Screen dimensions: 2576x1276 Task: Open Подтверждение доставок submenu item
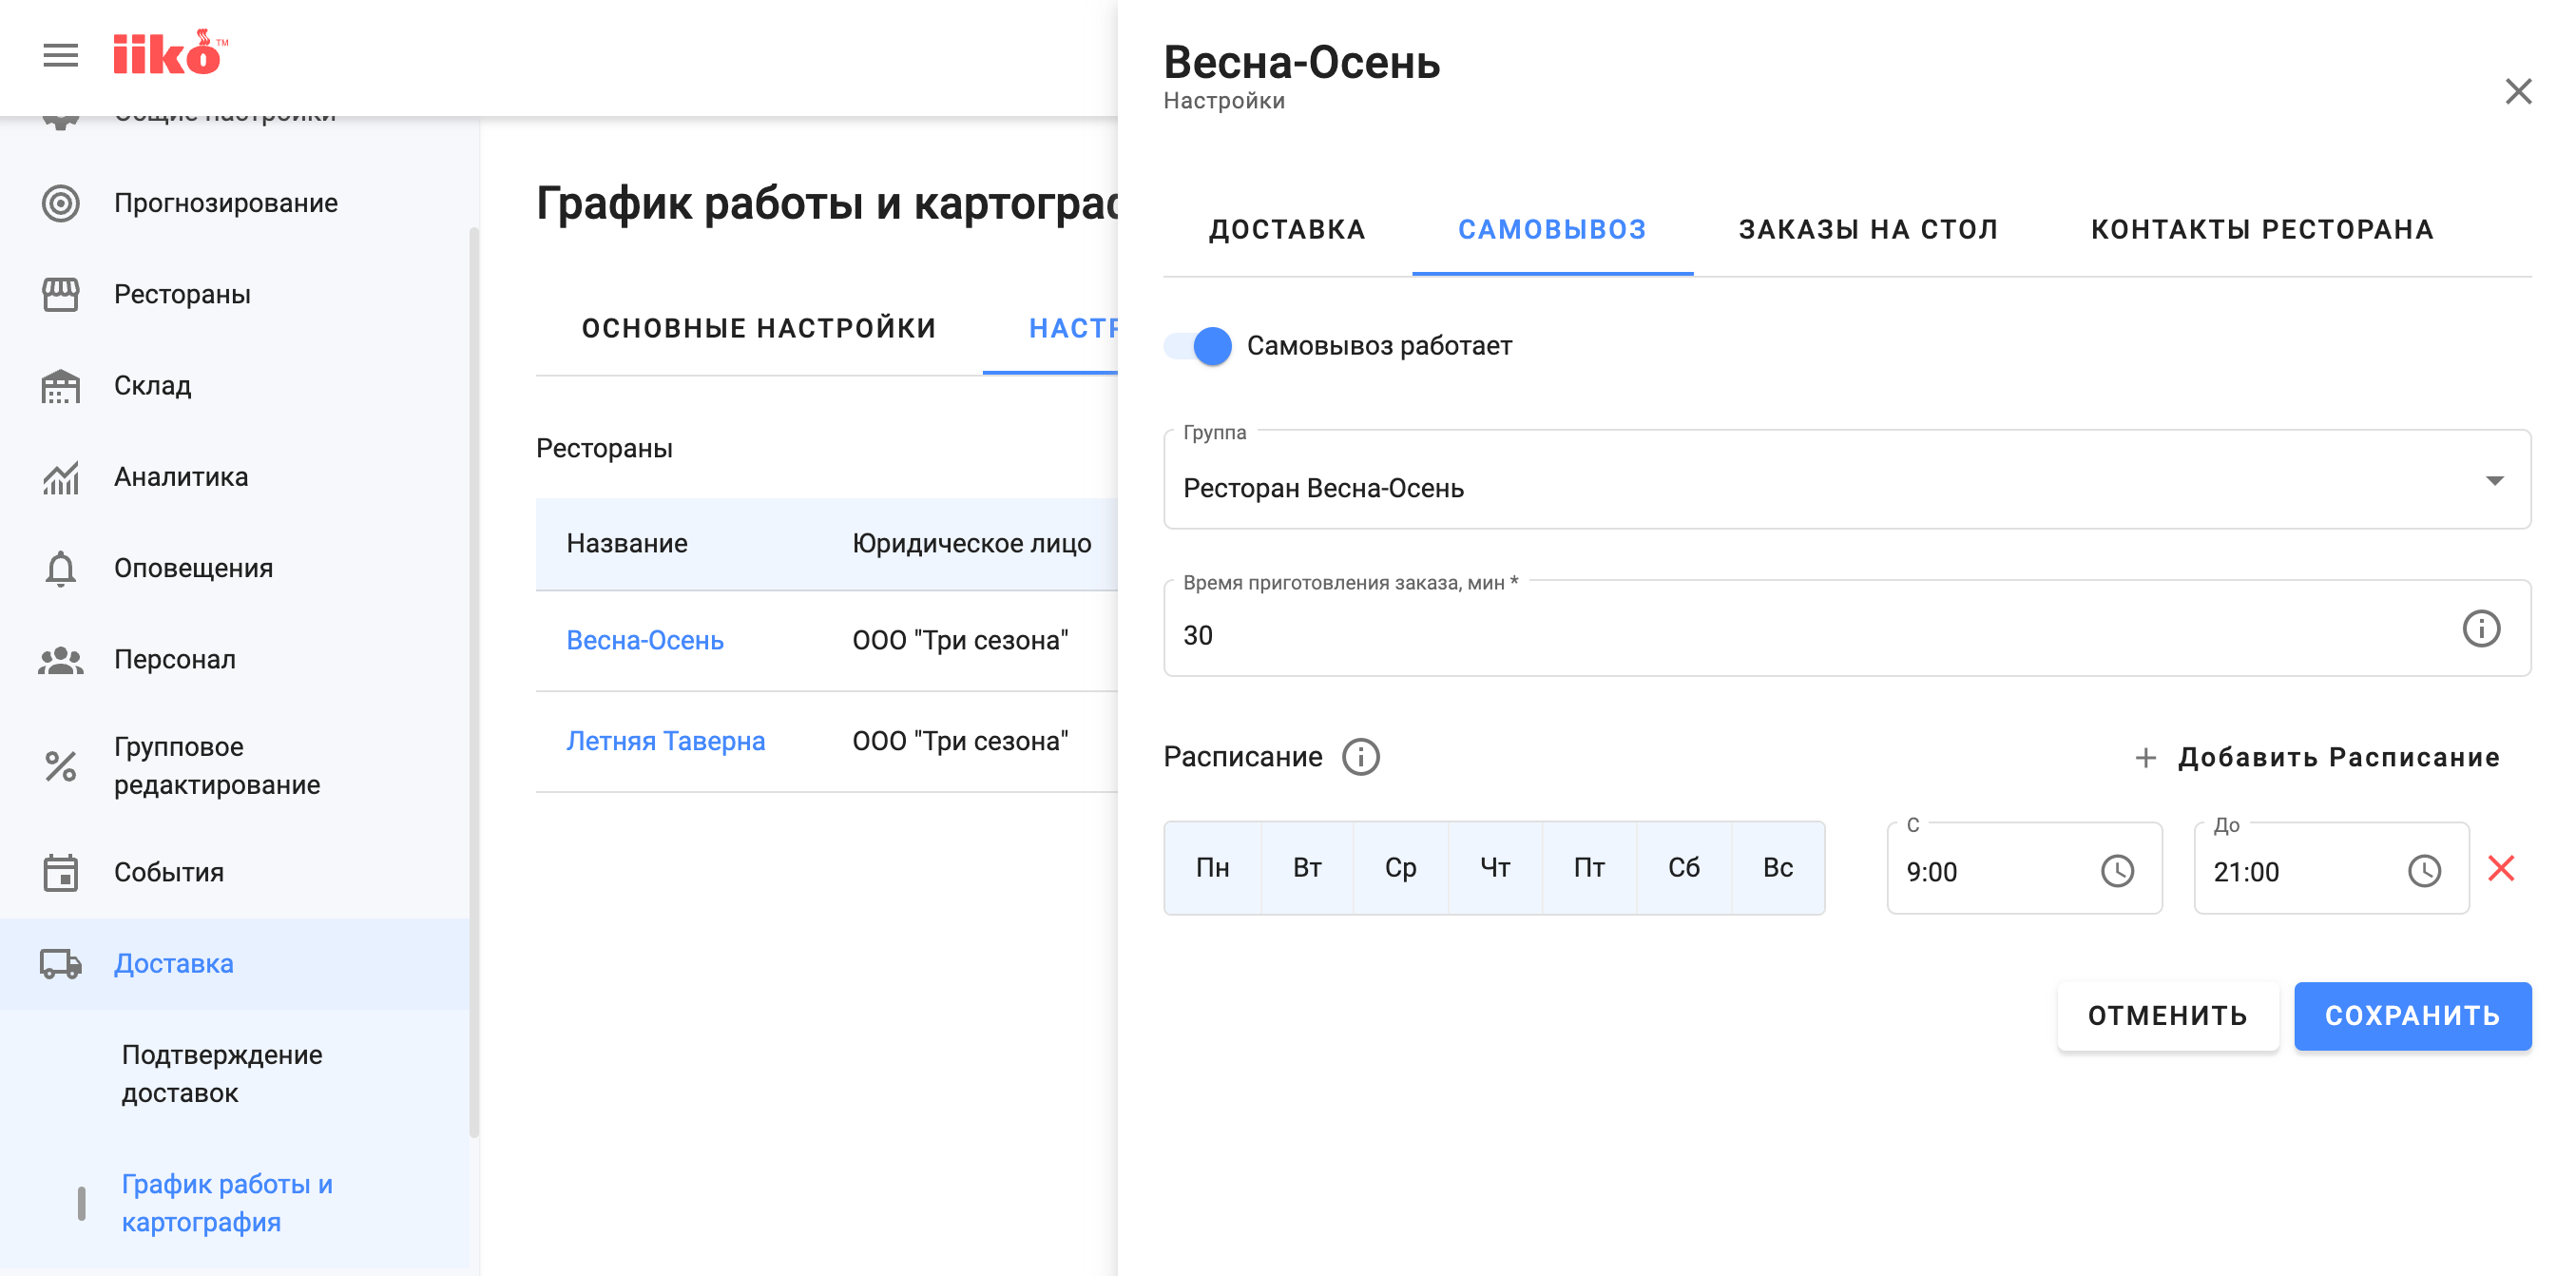pyautogui.click(x=222, y=1074)
